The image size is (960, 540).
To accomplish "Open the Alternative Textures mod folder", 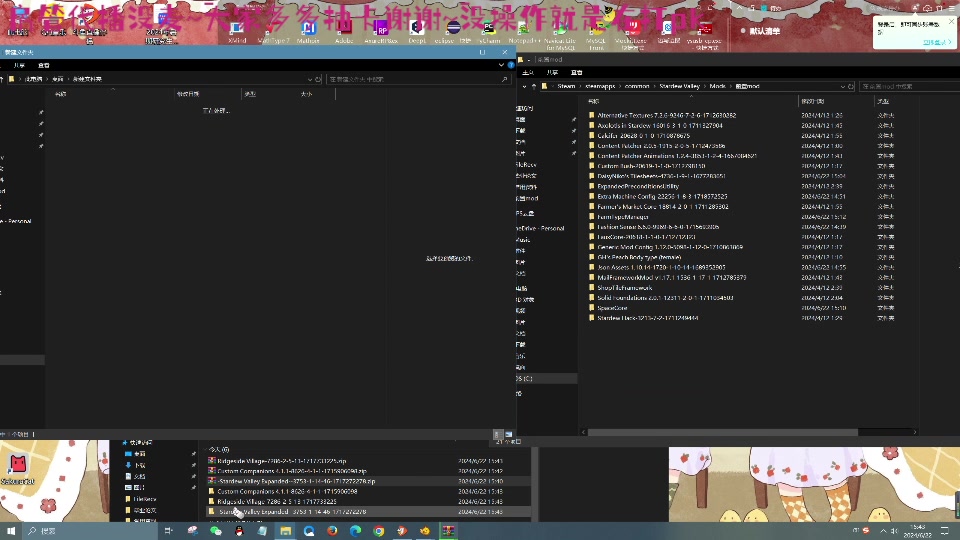I will (666, 115).
